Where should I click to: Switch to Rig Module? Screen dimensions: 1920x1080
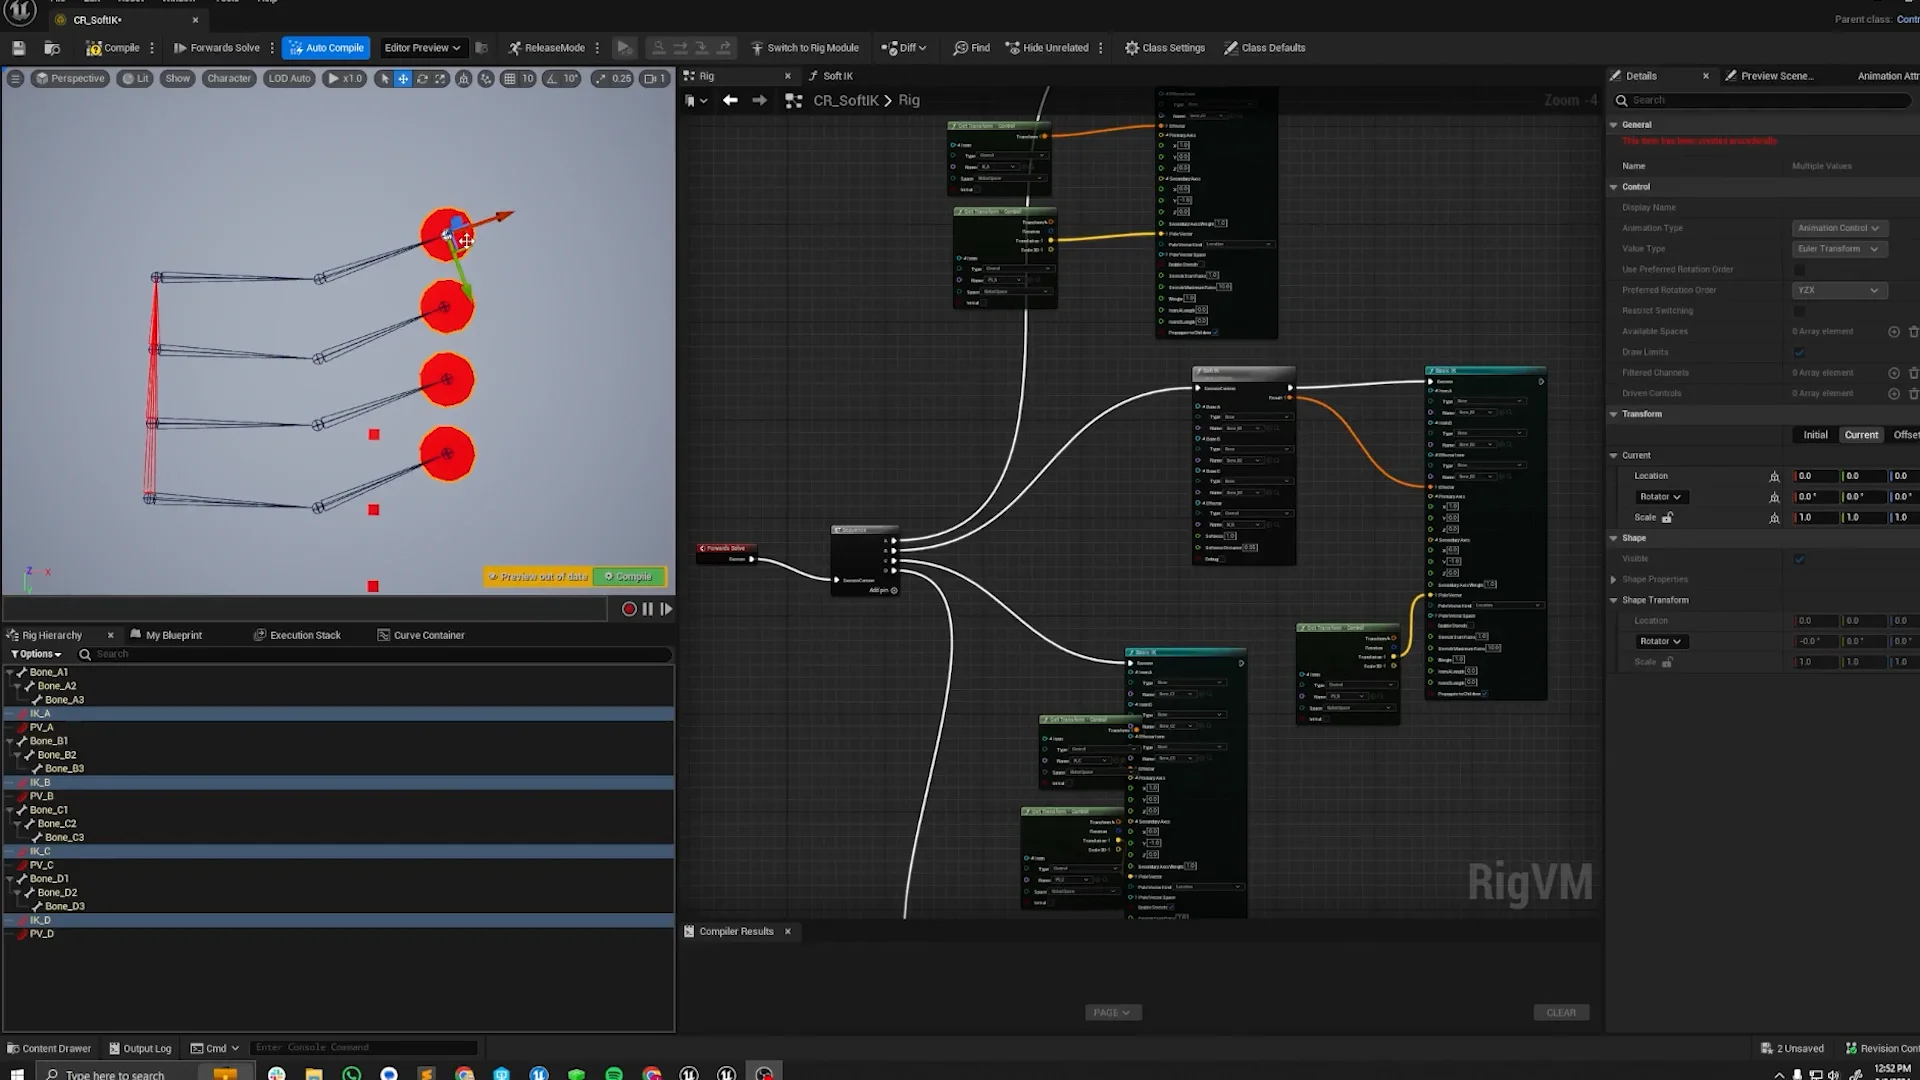tap(806, 47)
